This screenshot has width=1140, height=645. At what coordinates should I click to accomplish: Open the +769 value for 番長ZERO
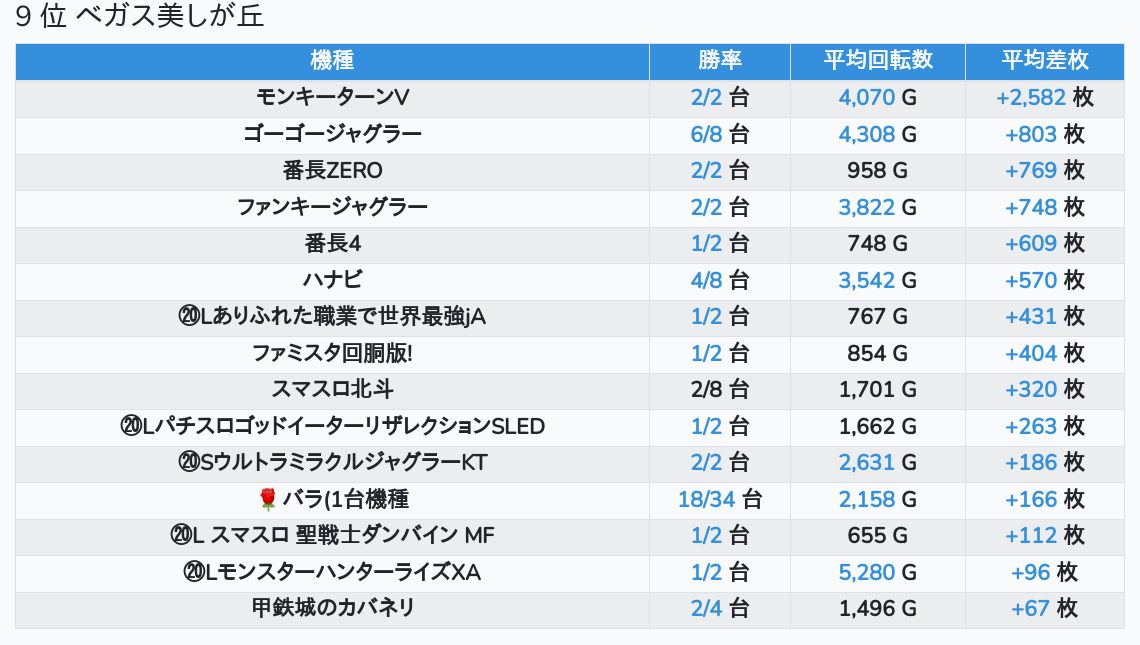[x=1030, y=171]
